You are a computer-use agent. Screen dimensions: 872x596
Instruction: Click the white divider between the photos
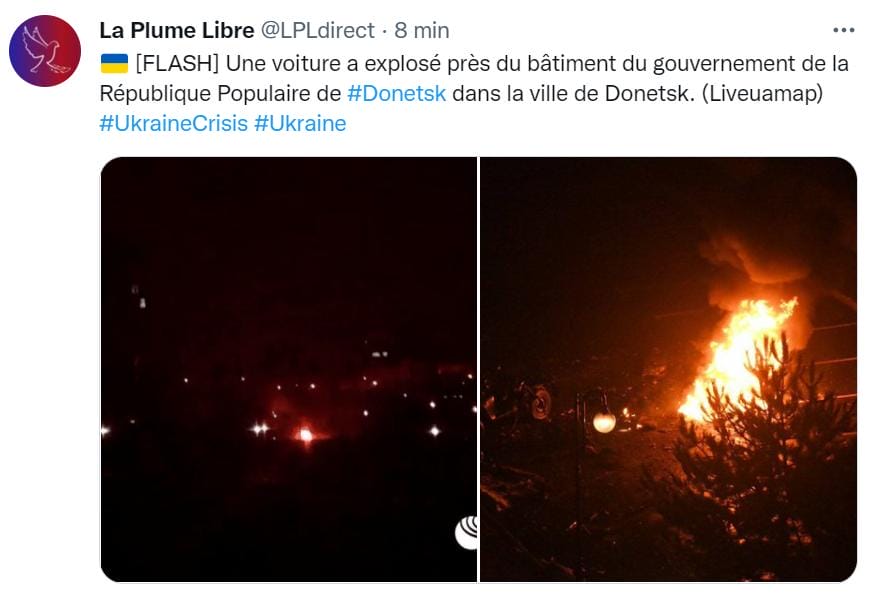tap(478, 370)
